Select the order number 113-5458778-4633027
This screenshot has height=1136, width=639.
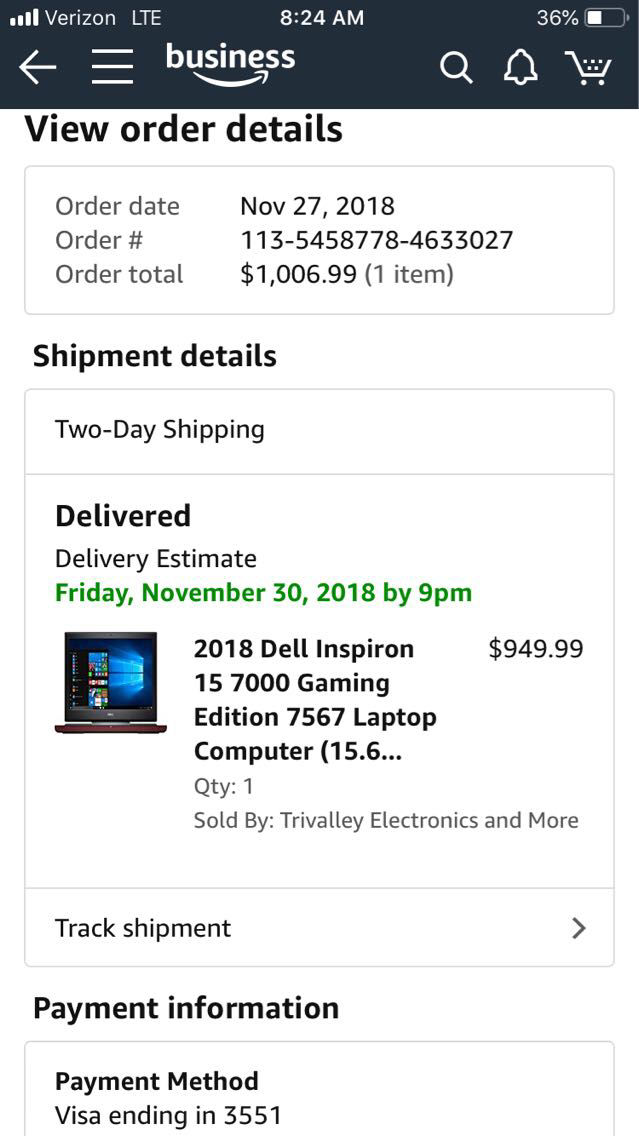click(376, 240)
